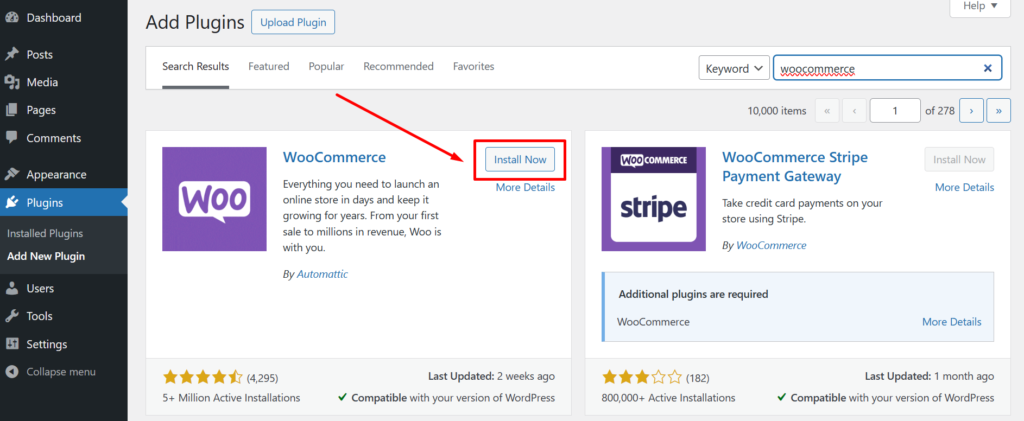Click the WooCommerce author link on Stripe card
Image resolution: width=1024 pixels, height=421 pixels.
coord(771,245)
